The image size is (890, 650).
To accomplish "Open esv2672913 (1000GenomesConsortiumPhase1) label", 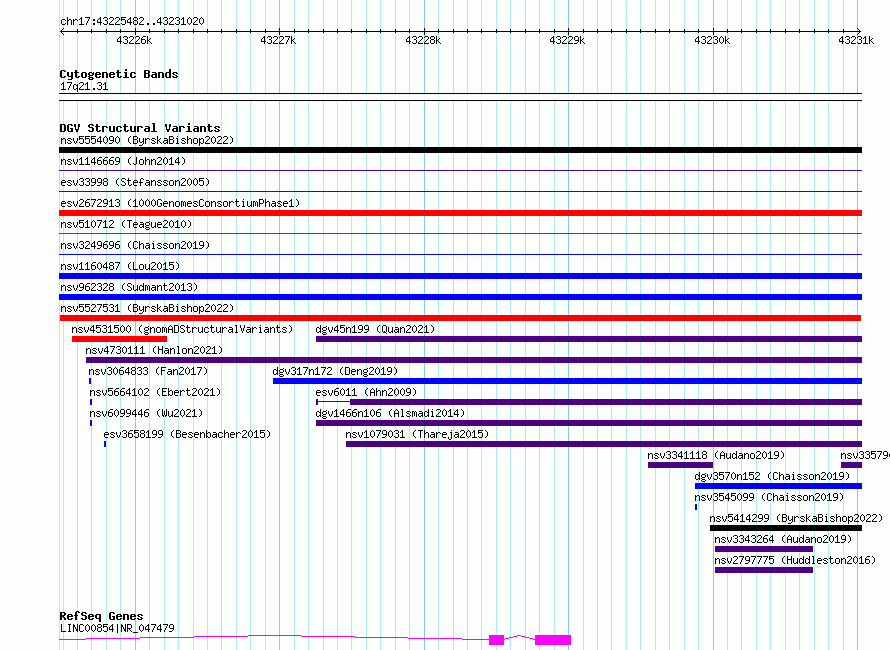I will [180, 203].
